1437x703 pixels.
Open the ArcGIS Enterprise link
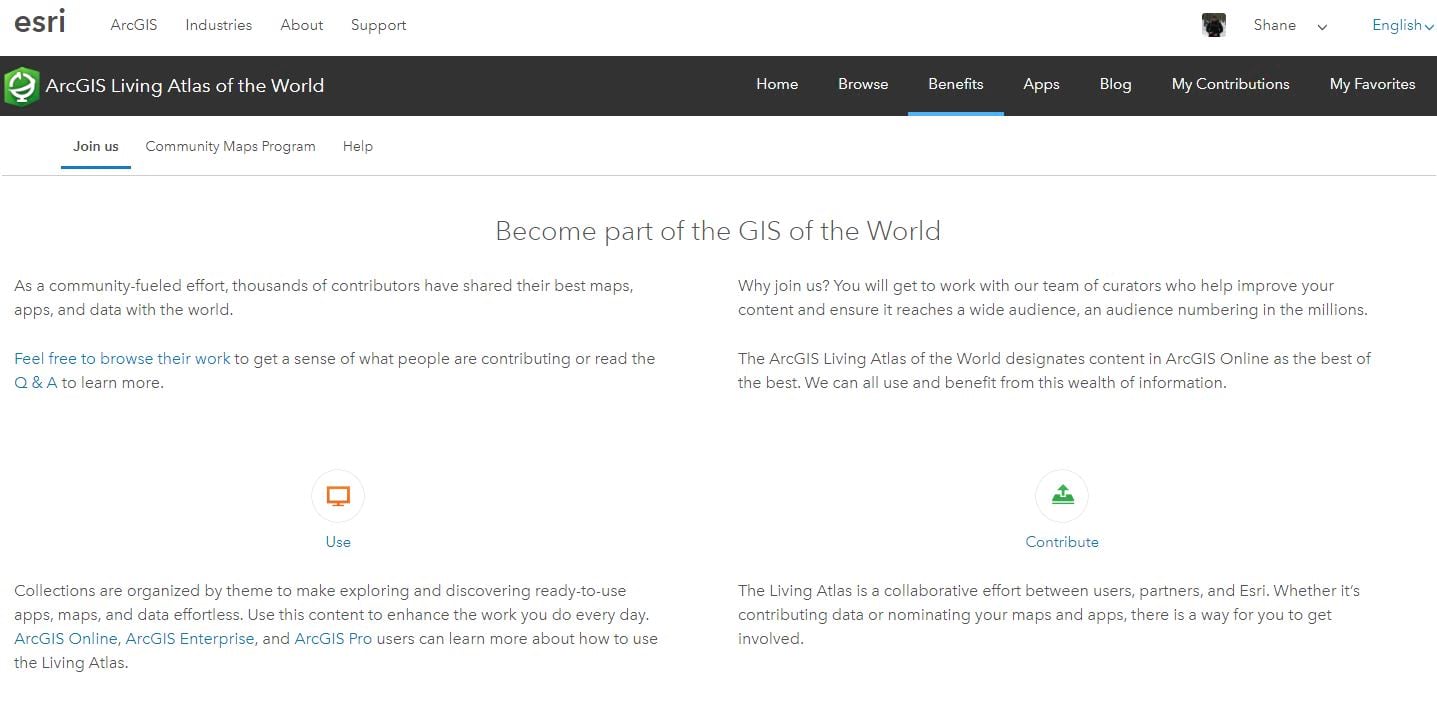pyautogui.click(x=190, y=638)
